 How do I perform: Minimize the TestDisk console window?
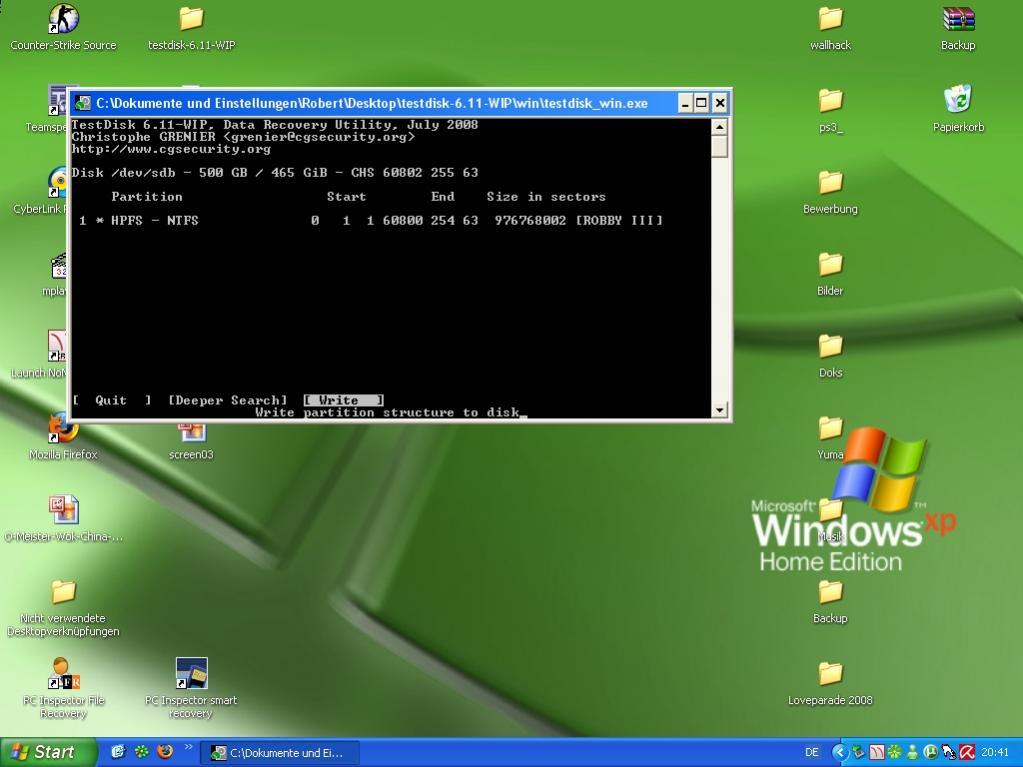tap(685, 103)
